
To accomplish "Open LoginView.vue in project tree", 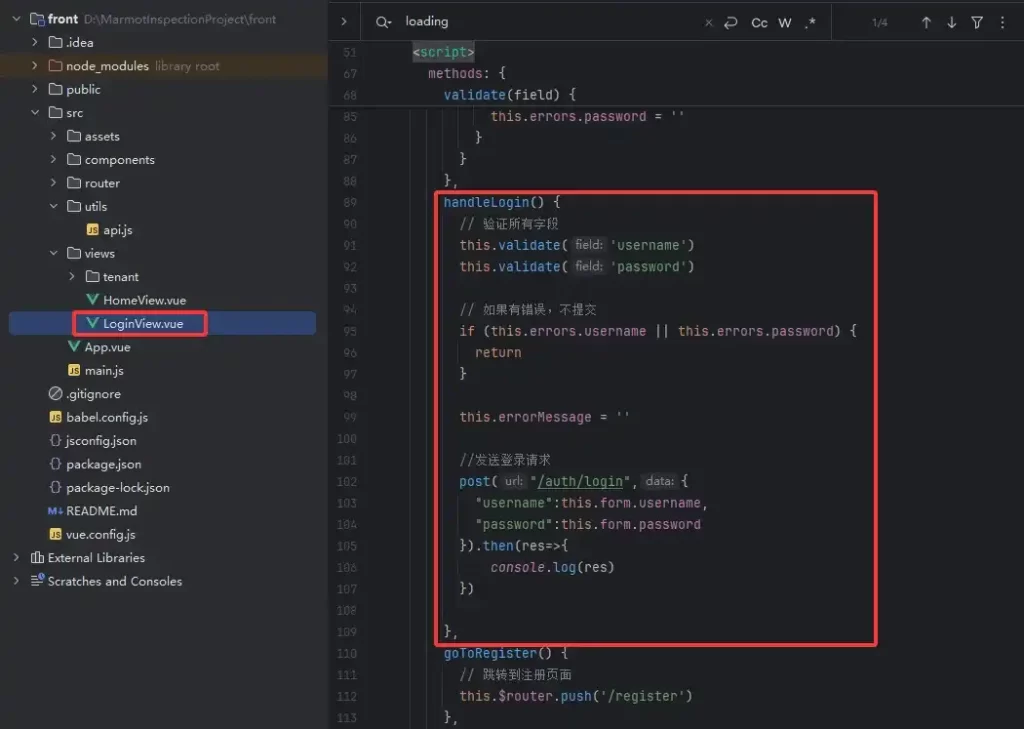I will click(x=142, y=323).
